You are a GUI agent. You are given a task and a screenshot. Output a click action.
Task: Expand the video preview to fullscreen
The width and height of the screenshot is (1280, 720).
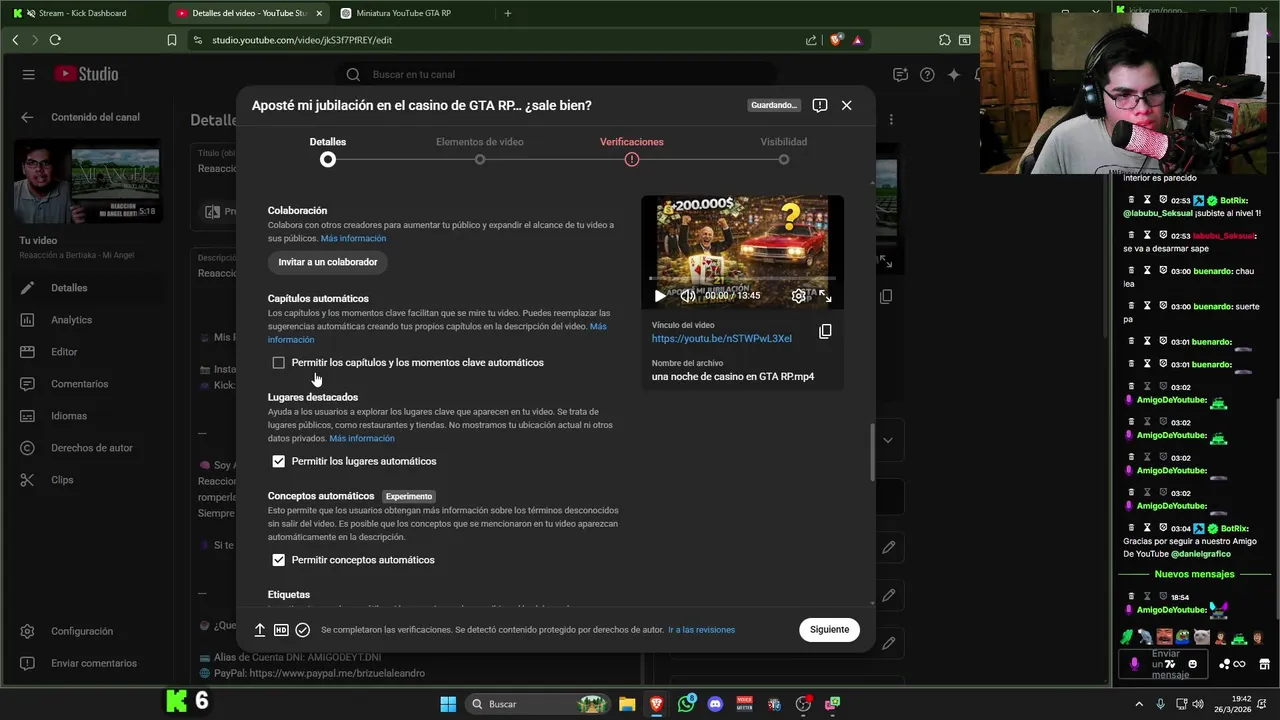(x=825, y=296)
